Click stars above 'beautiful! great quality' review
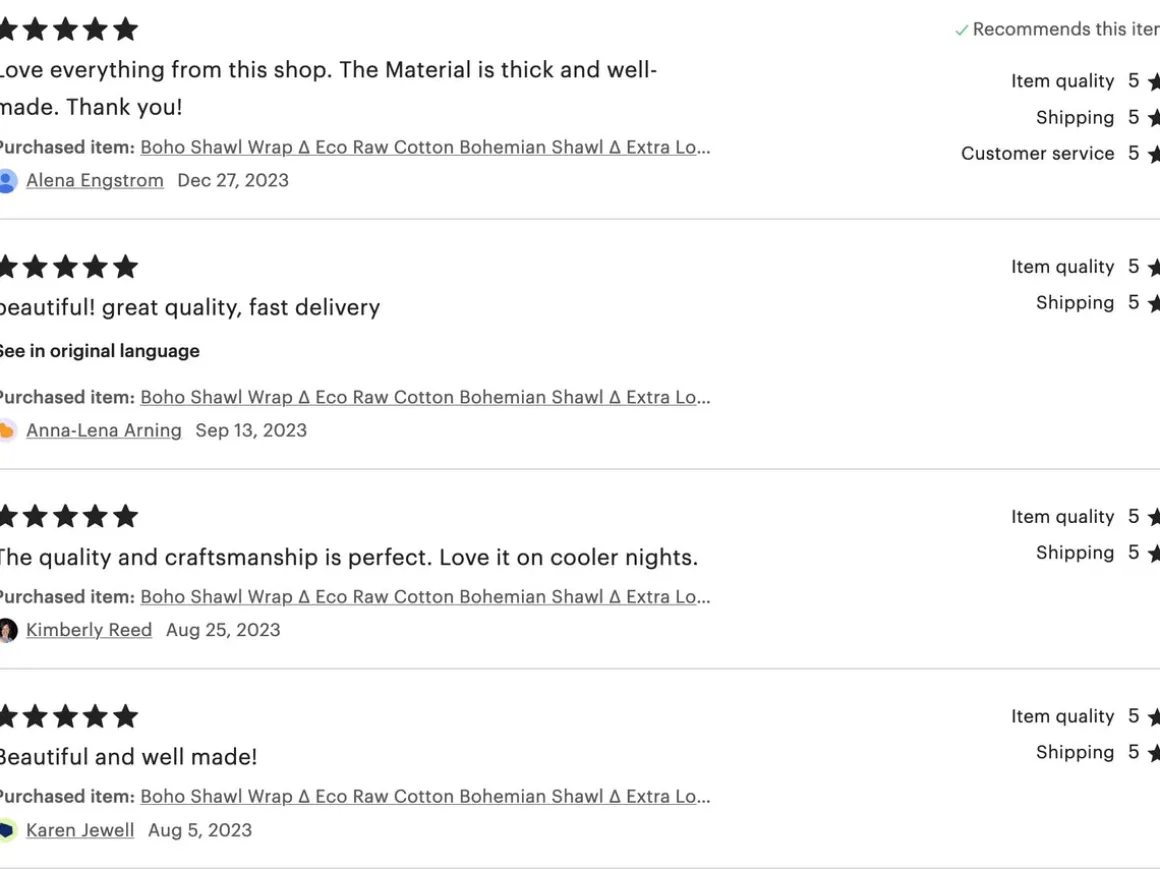The height and width of the screenshot is (870, 1160). [66, 266]
